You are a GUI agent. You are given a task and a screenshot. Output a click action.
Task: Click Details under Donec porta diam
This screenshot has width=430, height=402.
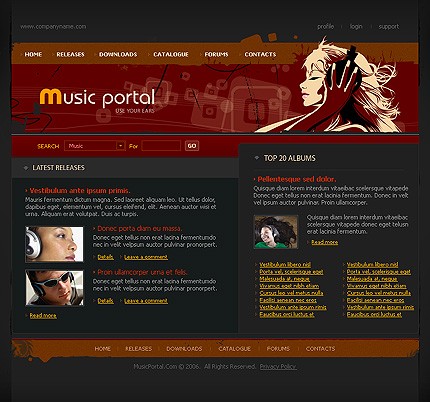pyautogui.click(x=105, y=257)
